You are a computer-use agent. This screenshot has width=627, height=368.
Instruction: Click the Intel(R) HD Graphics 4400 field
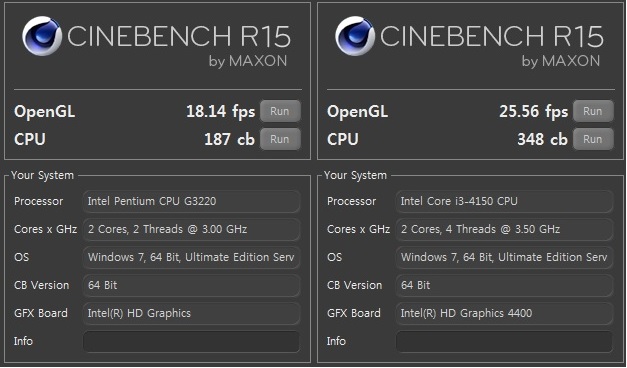[x=505, y=313]
